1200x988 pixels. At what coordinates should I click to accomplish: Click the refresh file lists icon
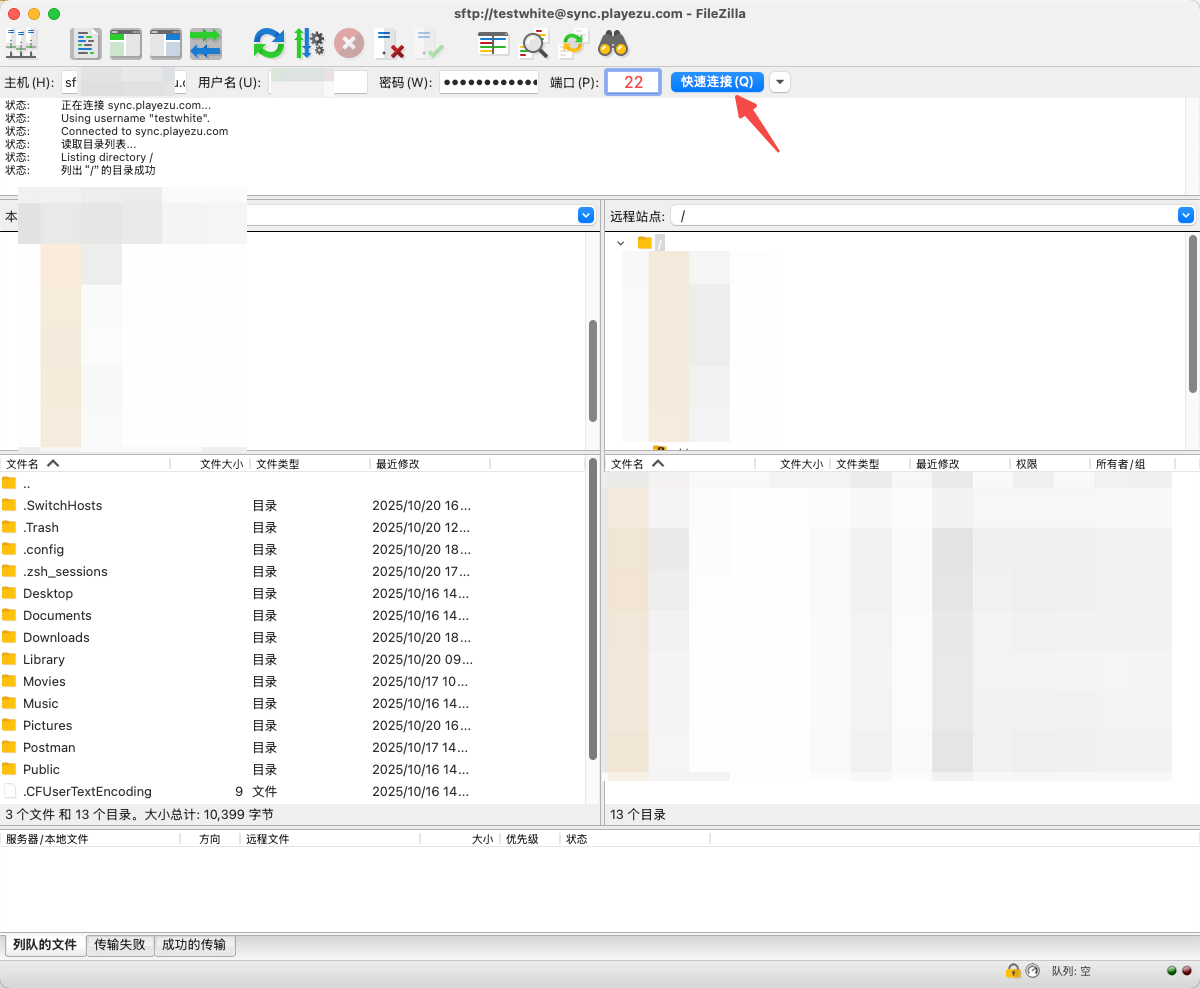coord(268,43)
